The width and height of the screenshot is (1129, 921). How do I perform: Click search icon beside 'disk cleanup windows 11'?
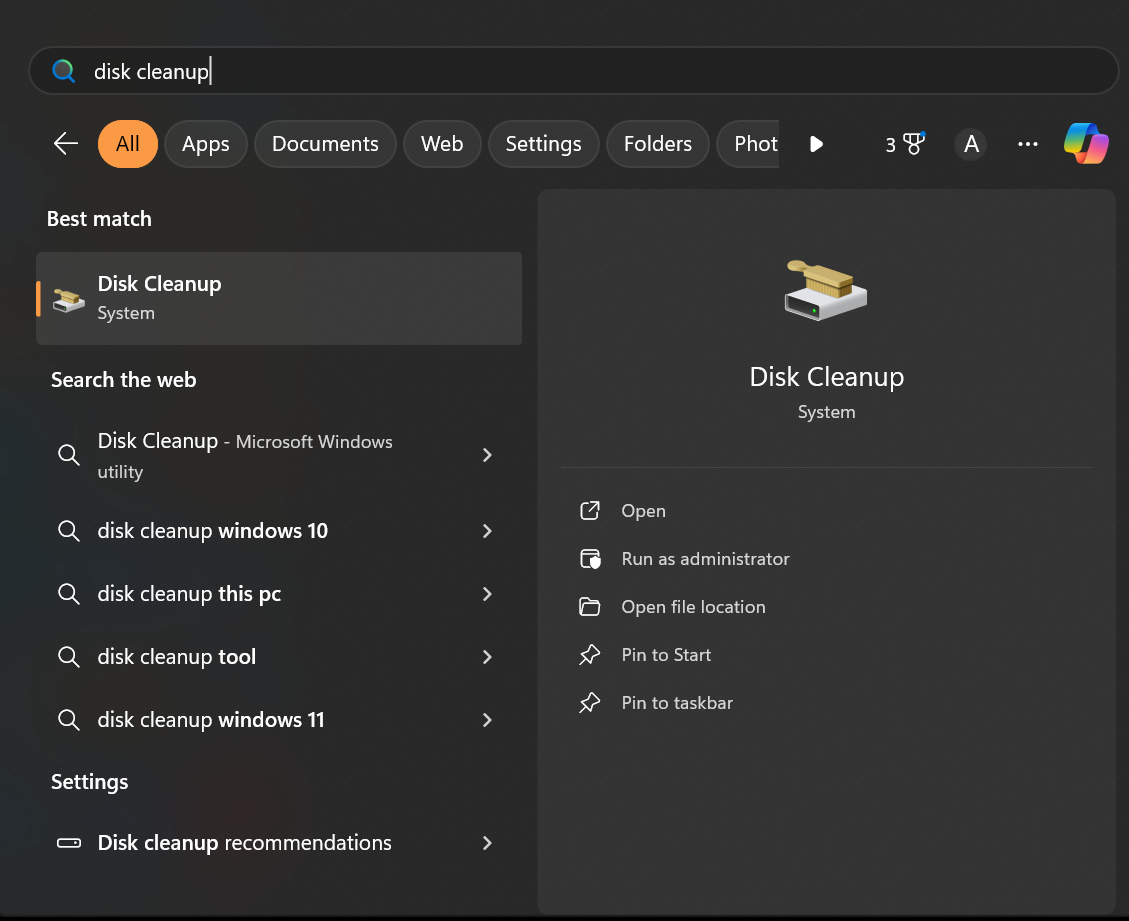pyautogui.click(x=68, y=719)
